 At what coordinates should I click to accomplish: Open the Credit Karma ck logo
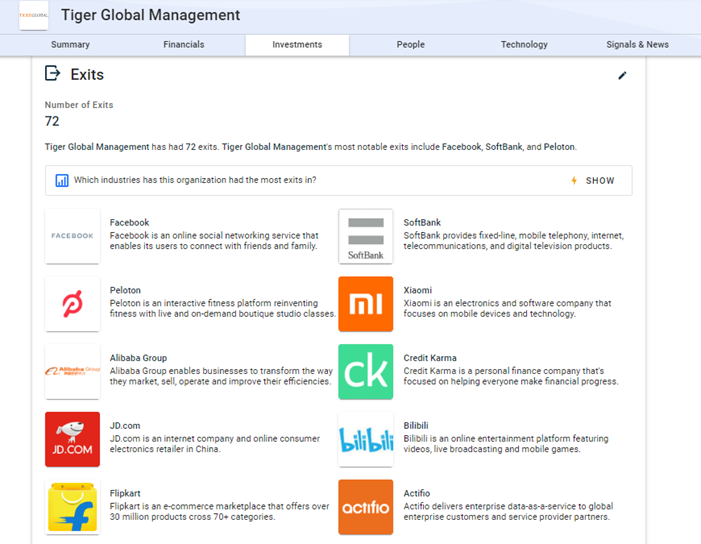pyautogui.click(x=366, y=371)
